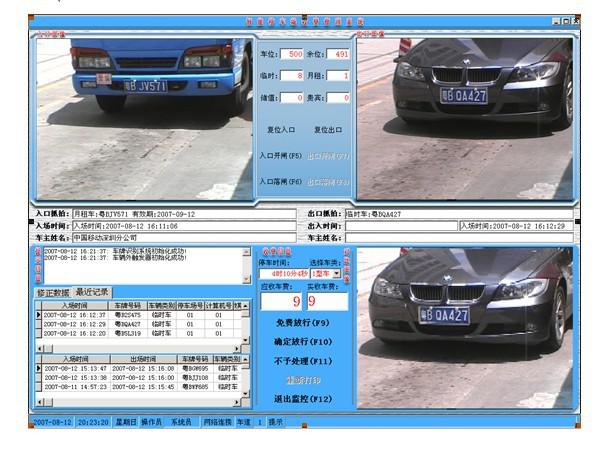
Task: Click the 车牌号码 column header in the entry table
Action: tap(127, 305)
